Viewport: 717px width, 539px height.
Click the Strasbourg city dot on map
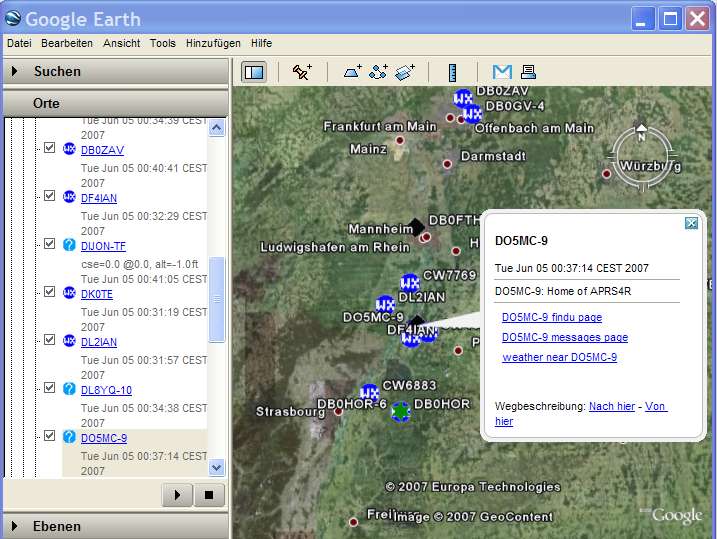tap(338, 412)
